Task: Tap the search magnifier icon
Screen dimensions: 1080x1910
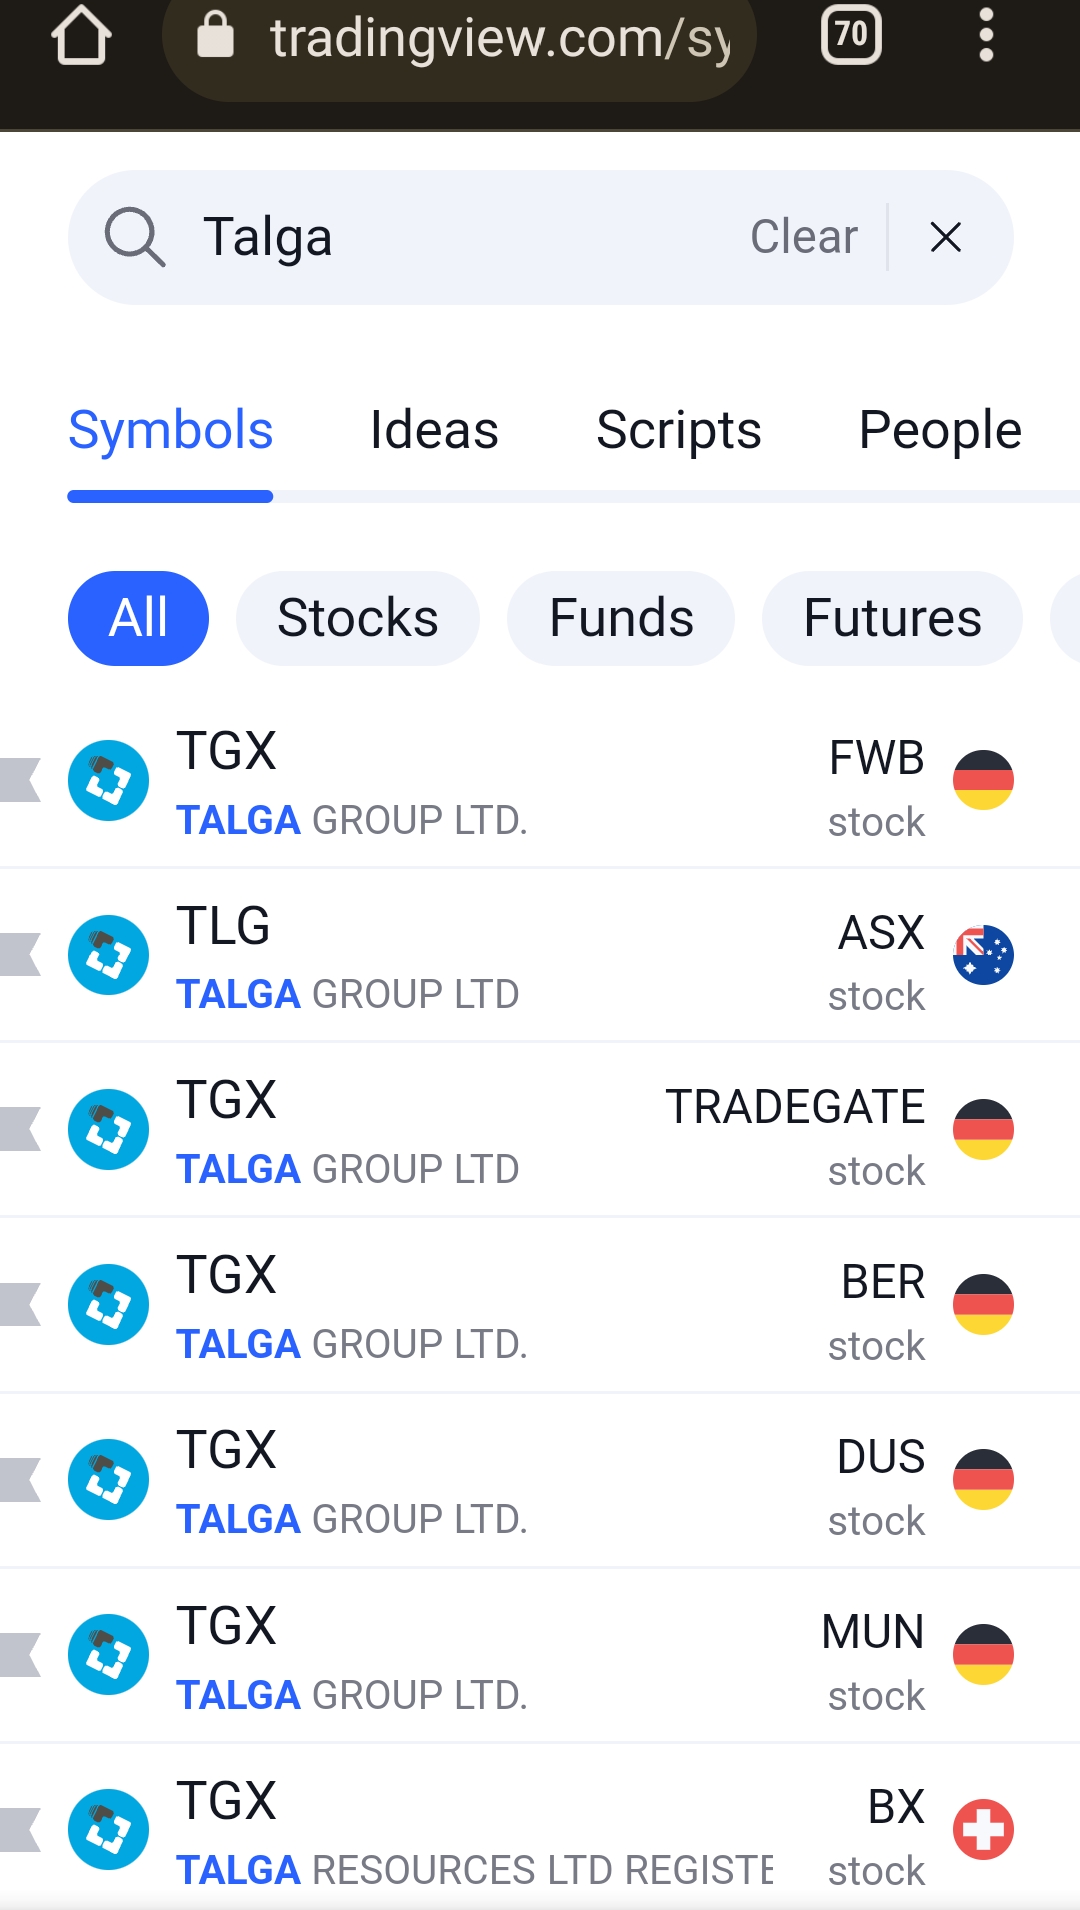Action: point(135,238)
